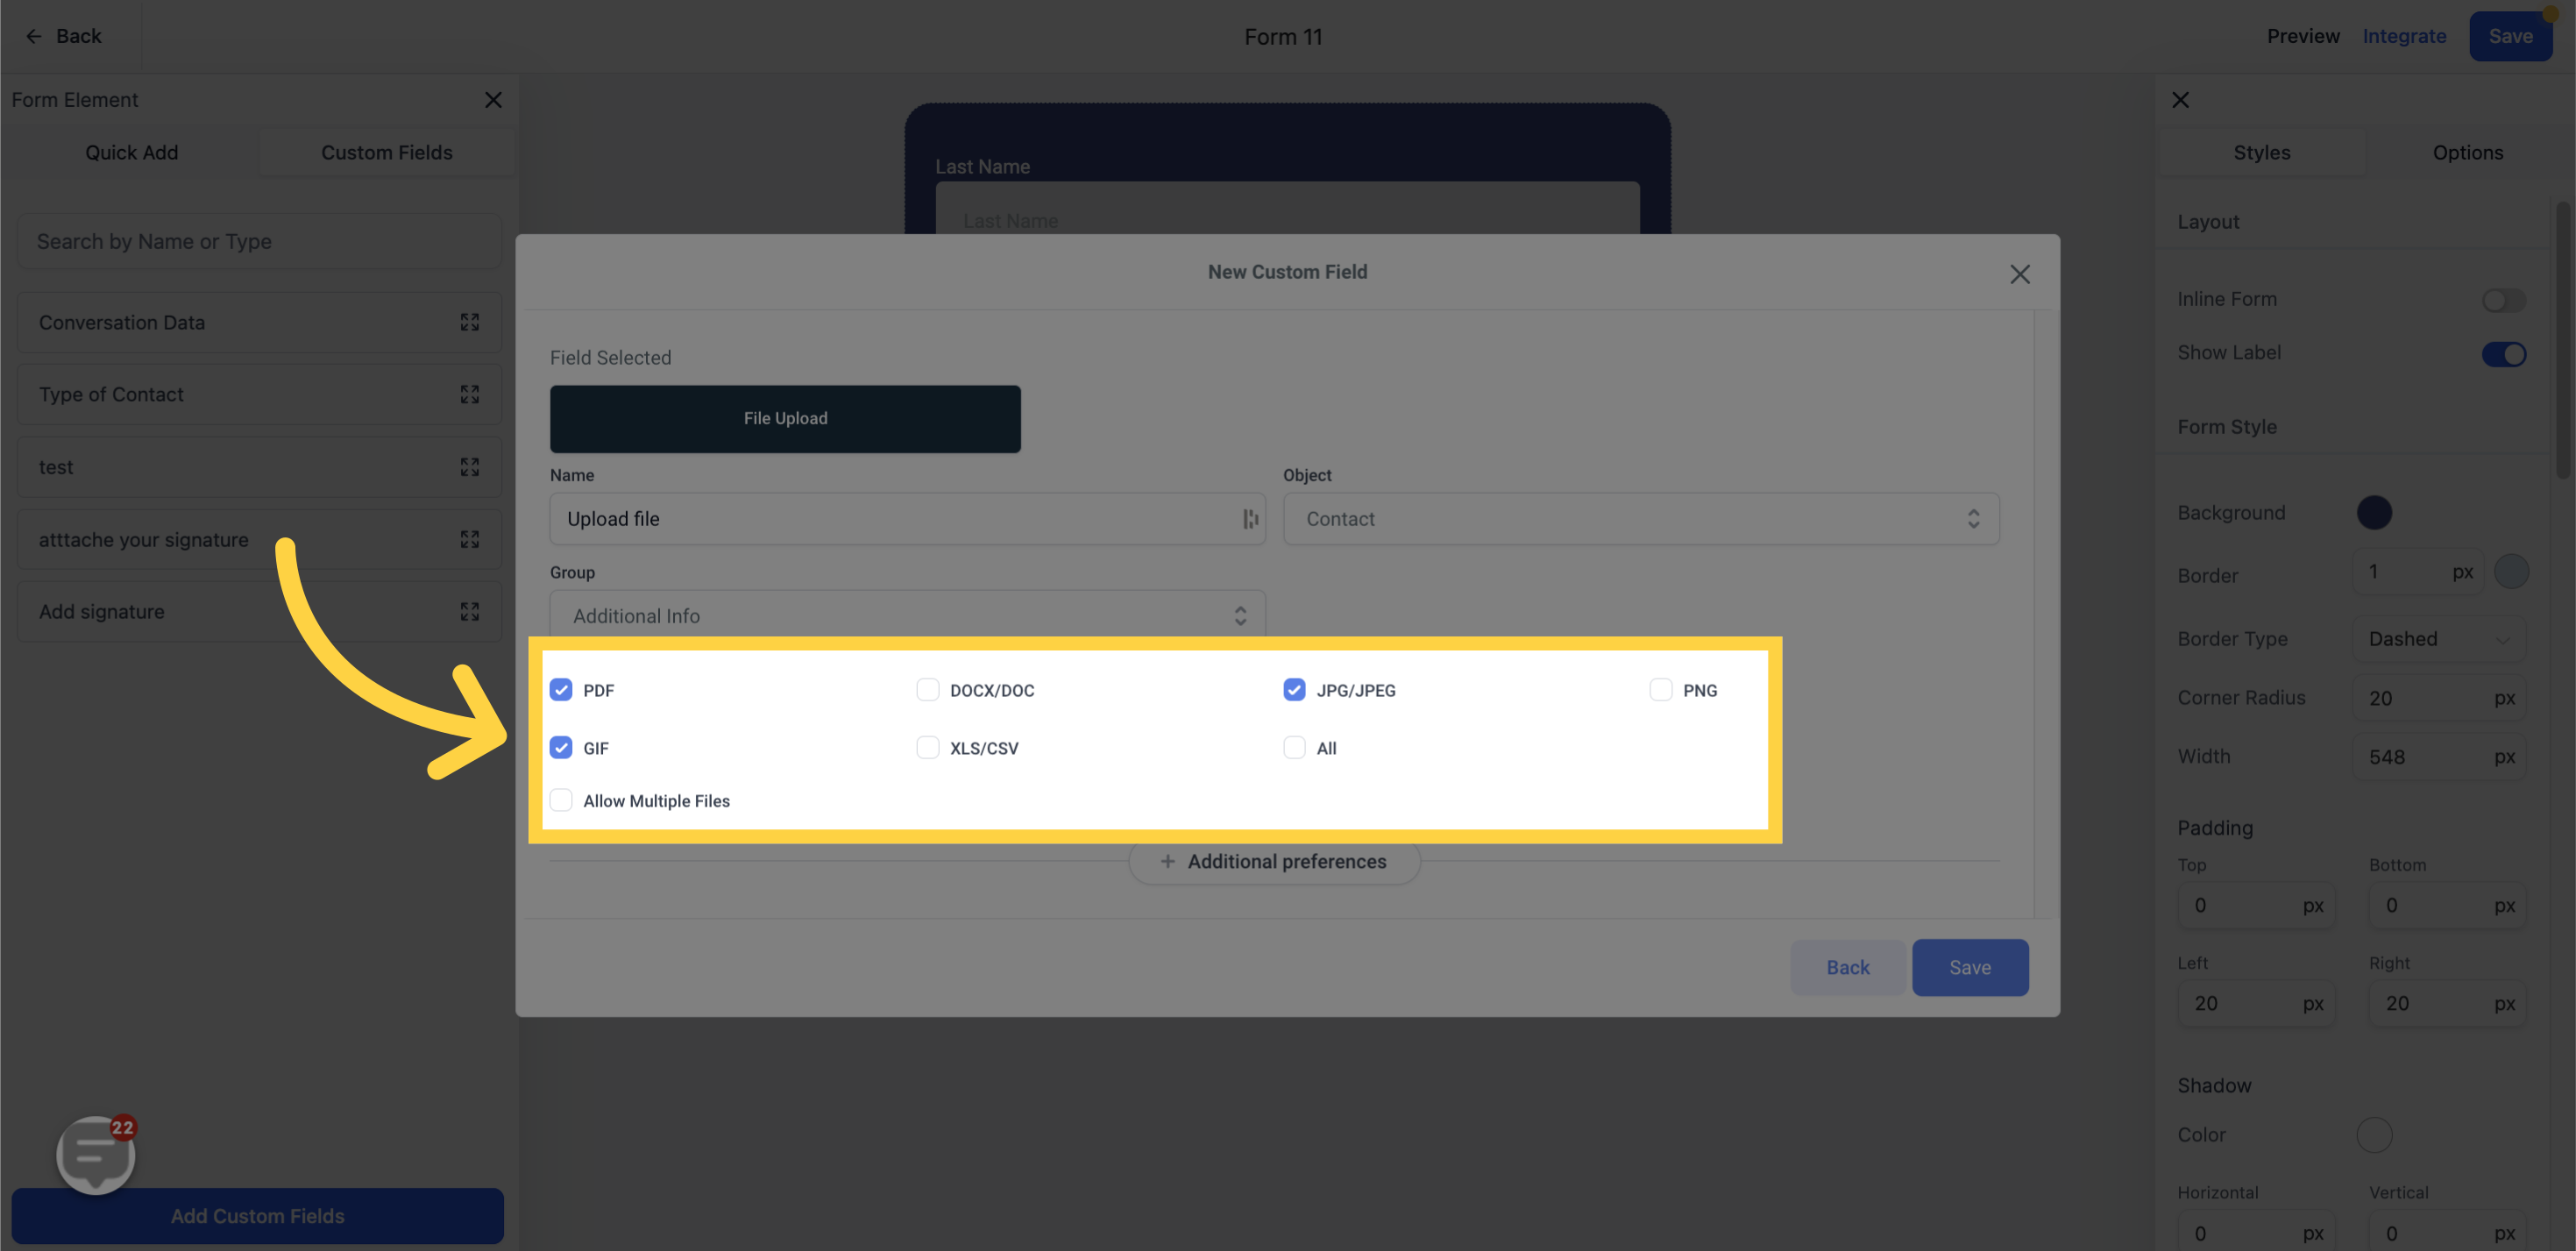Click the close icon on New Custom Field dialog
The image size is (2576, 1251).
click(x=2024, y=274)
